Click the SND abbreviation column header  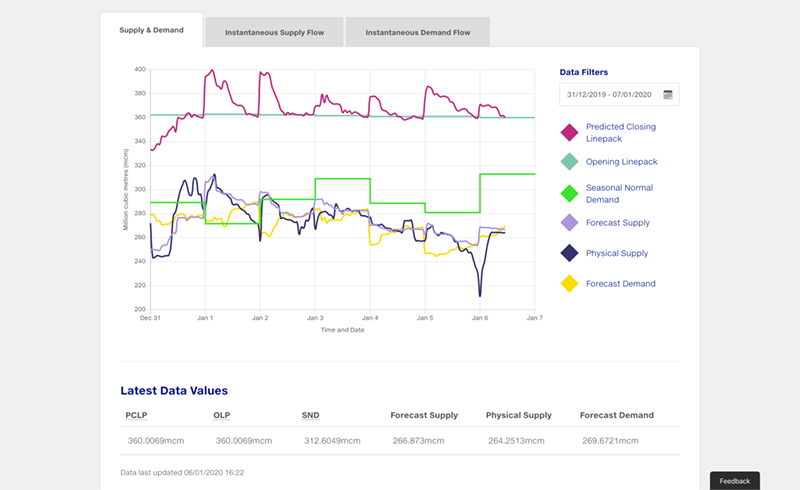(x=310, y=415)
